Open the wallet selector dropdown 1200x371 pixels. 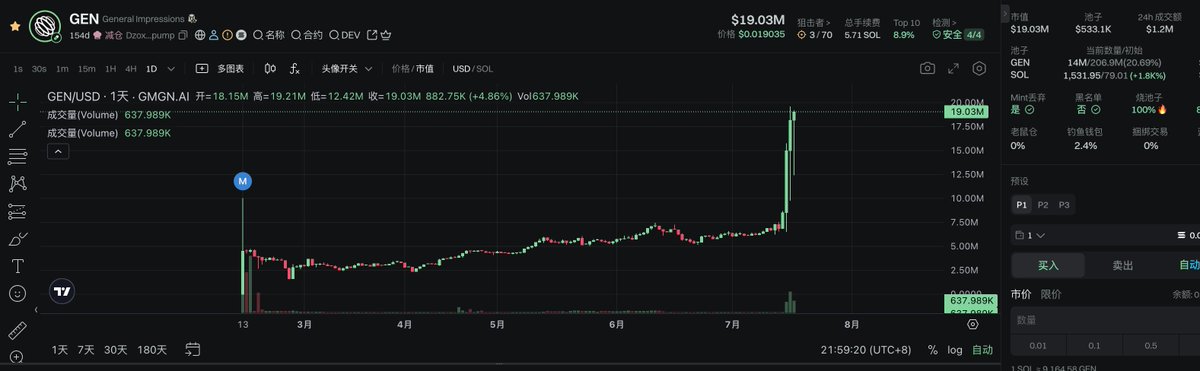tap(1029, 235)
